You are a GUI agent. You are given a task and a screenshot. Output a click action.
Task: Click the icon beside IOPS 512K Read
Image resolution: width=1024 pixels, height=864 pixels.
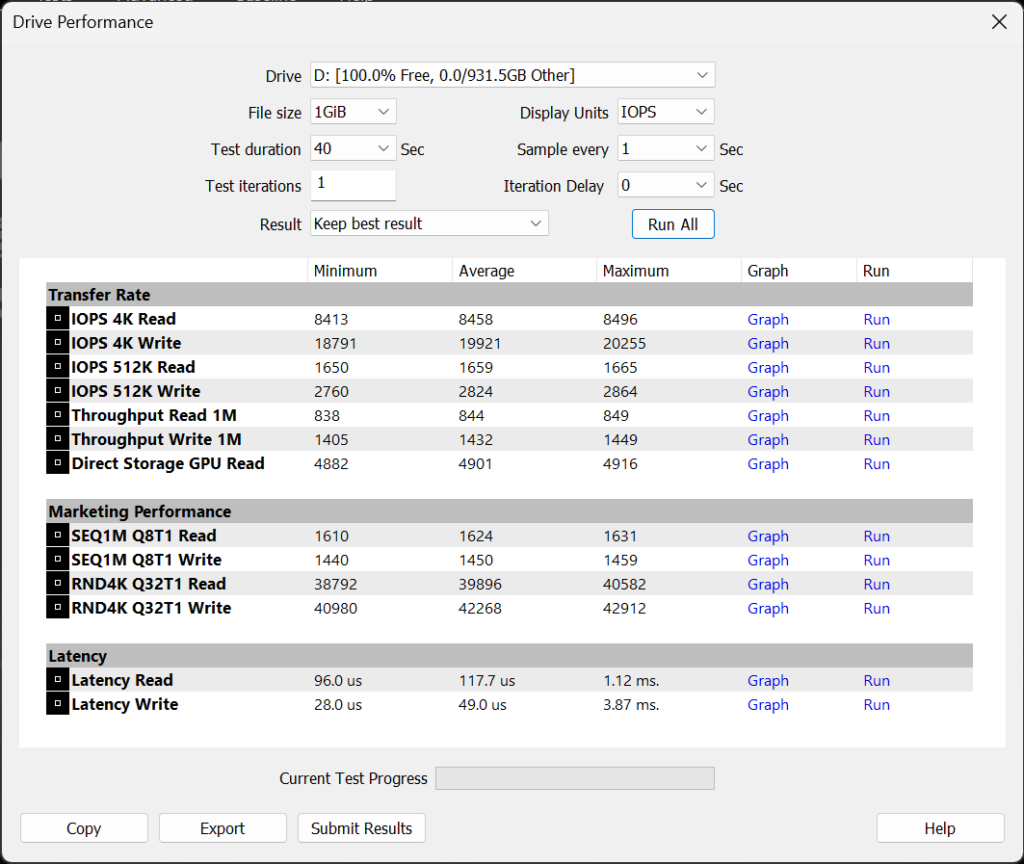(57, 367)
